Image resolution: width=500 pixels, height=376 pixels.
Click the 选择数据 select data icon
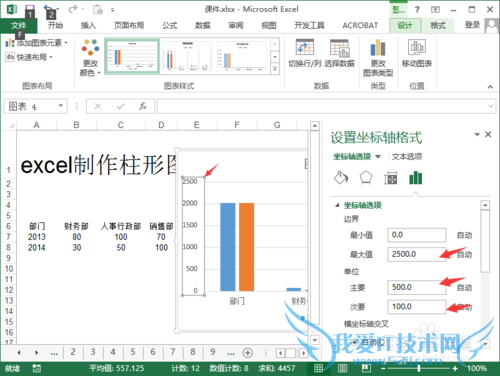pos(340,48)
